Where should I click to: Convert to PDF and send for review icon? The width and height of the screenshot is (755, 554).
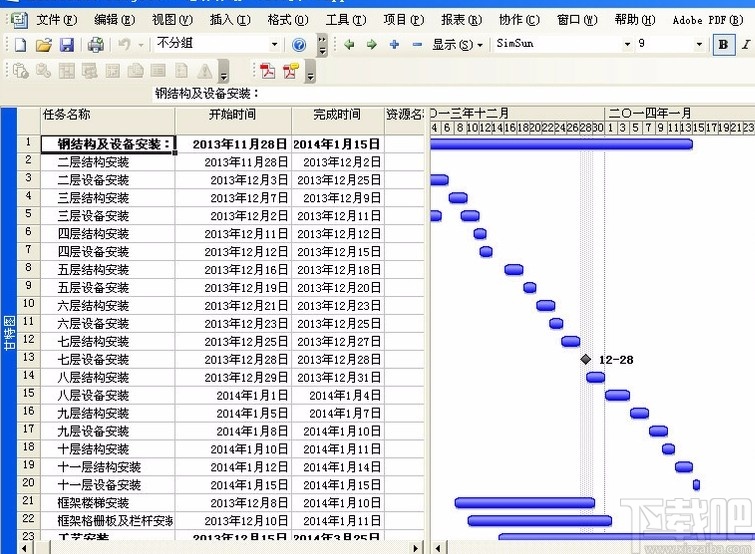click(x=291, y=71)
